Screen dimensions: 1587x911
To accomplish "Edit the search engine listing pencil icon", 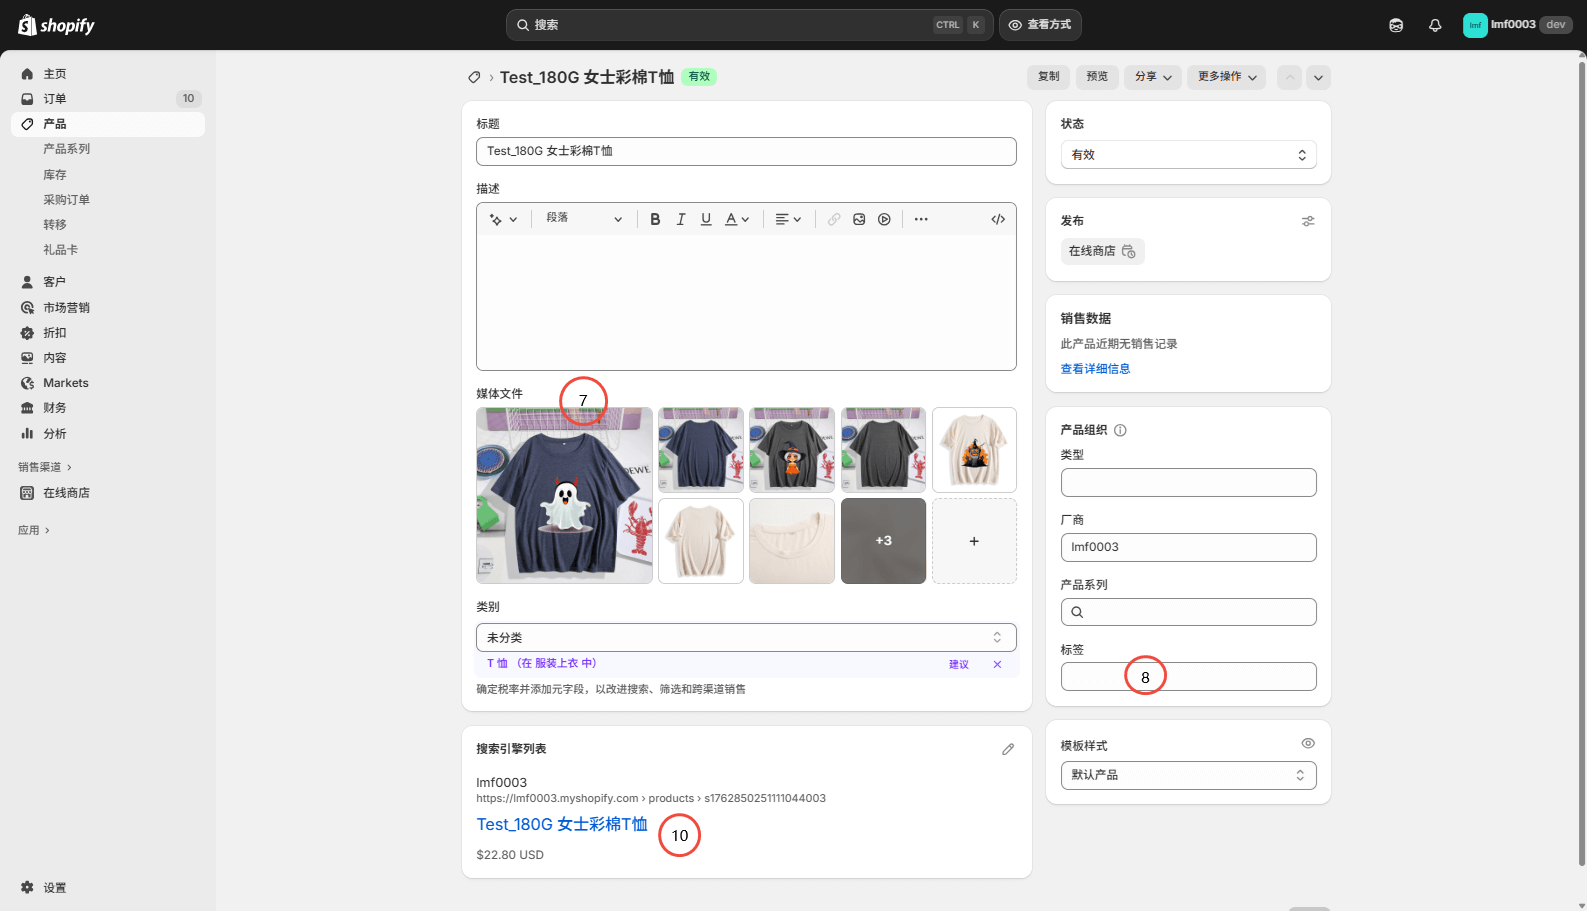I will [x=1008, y=749].
